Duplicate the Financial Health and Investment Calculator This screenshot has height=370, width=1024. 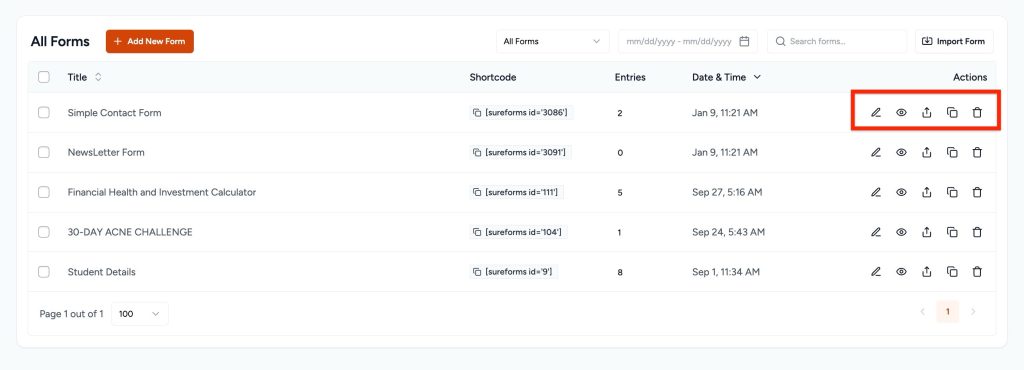952,193
